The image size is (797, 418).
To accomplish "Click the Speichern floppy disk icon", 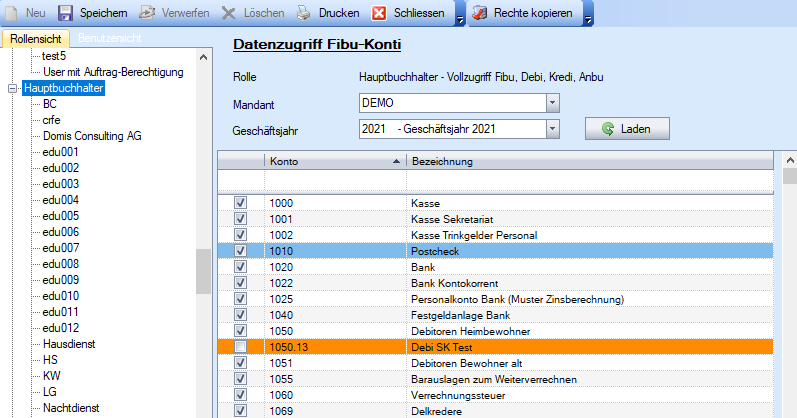I will pos(65,13).
